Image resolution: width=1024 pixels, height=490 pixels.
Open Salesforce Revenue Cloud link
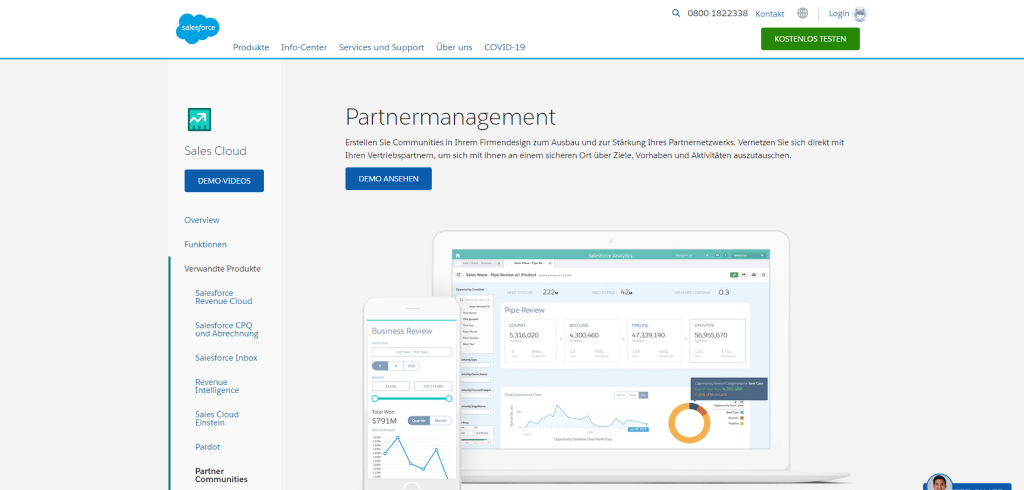[x=223, y=297]
